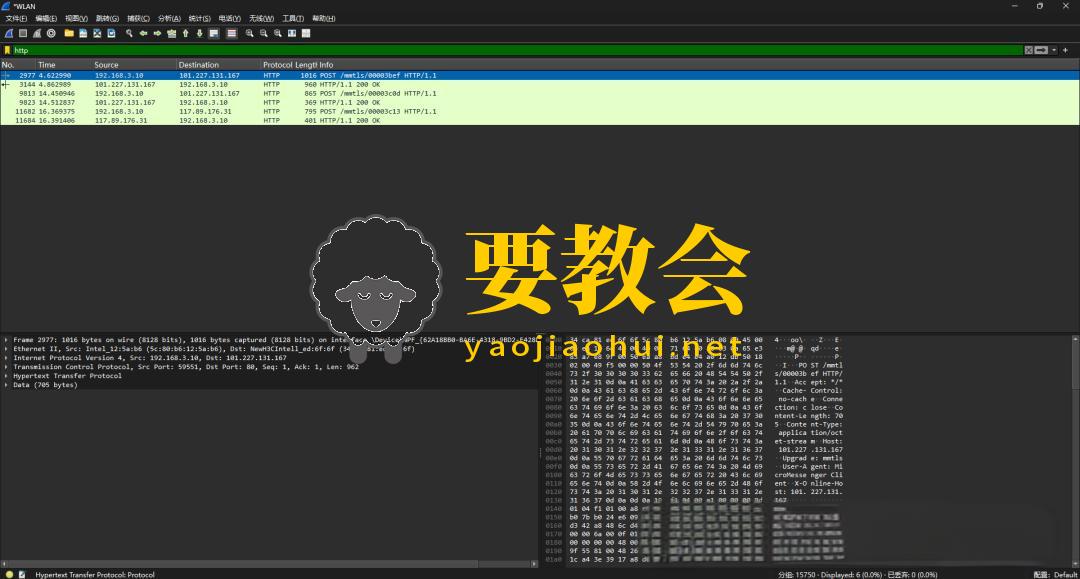Expand the Ethernet II details
This screenshot has height=579, width=1080.
6,349
